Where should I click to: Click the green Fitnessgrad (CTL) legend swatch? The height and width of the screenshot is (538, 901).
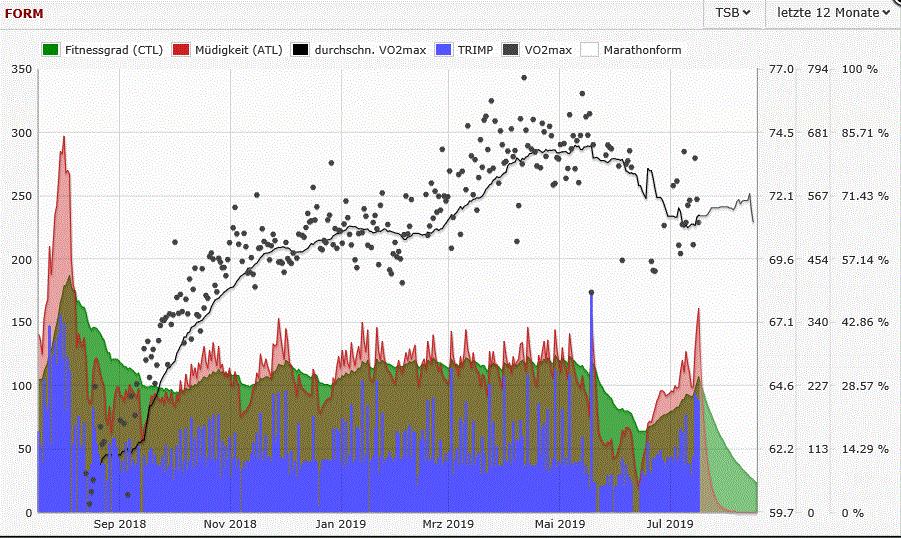click(x=52, y=49)
